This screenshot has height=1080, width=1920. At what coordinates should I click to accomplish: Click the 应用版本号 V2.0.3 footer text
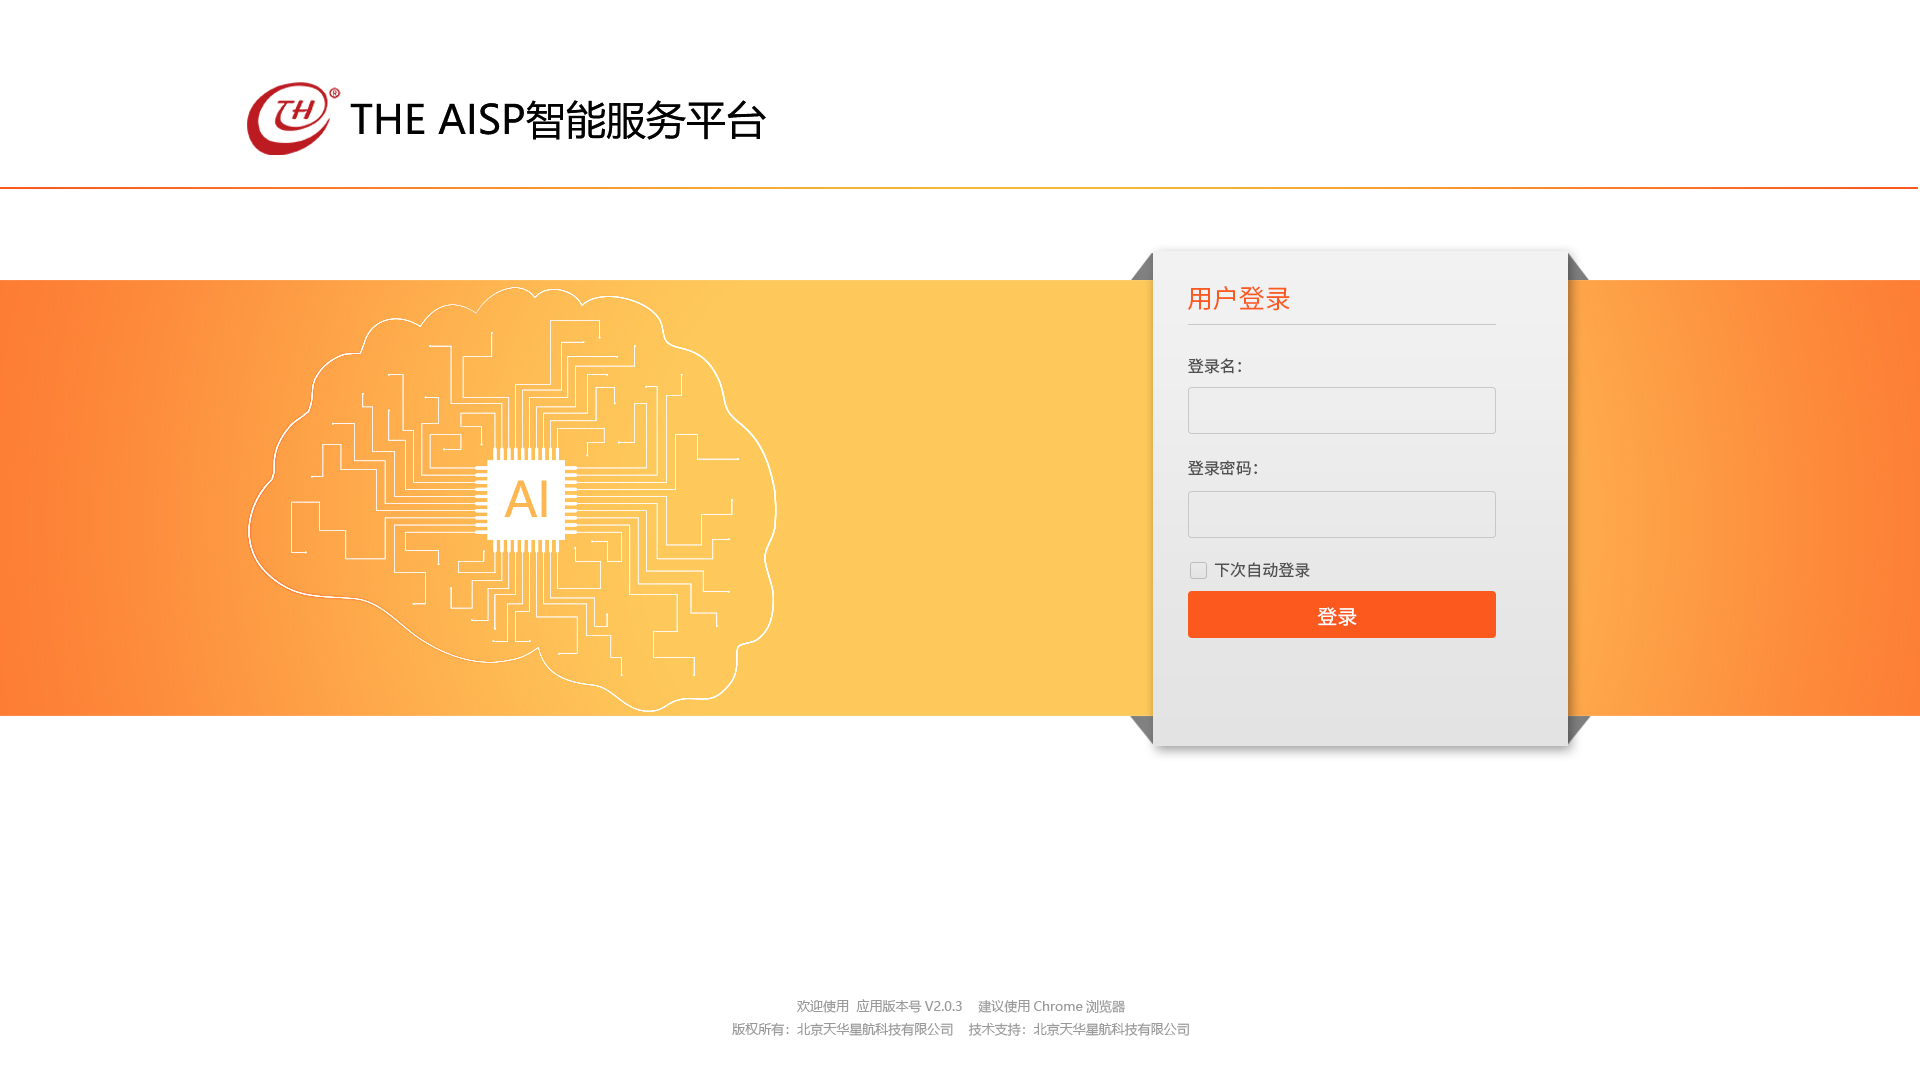coord(908,1007)
